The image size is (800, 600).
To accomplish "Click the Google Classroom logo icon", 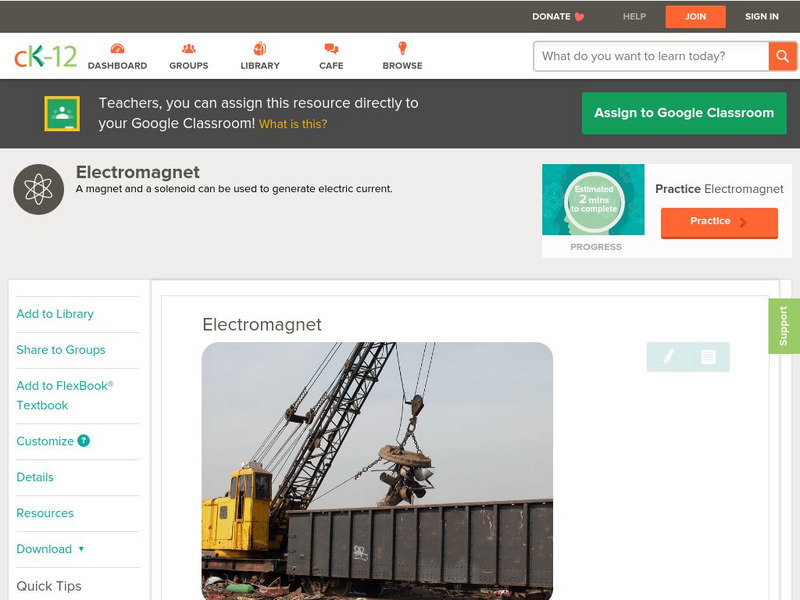I will click(x=62, y=113).
